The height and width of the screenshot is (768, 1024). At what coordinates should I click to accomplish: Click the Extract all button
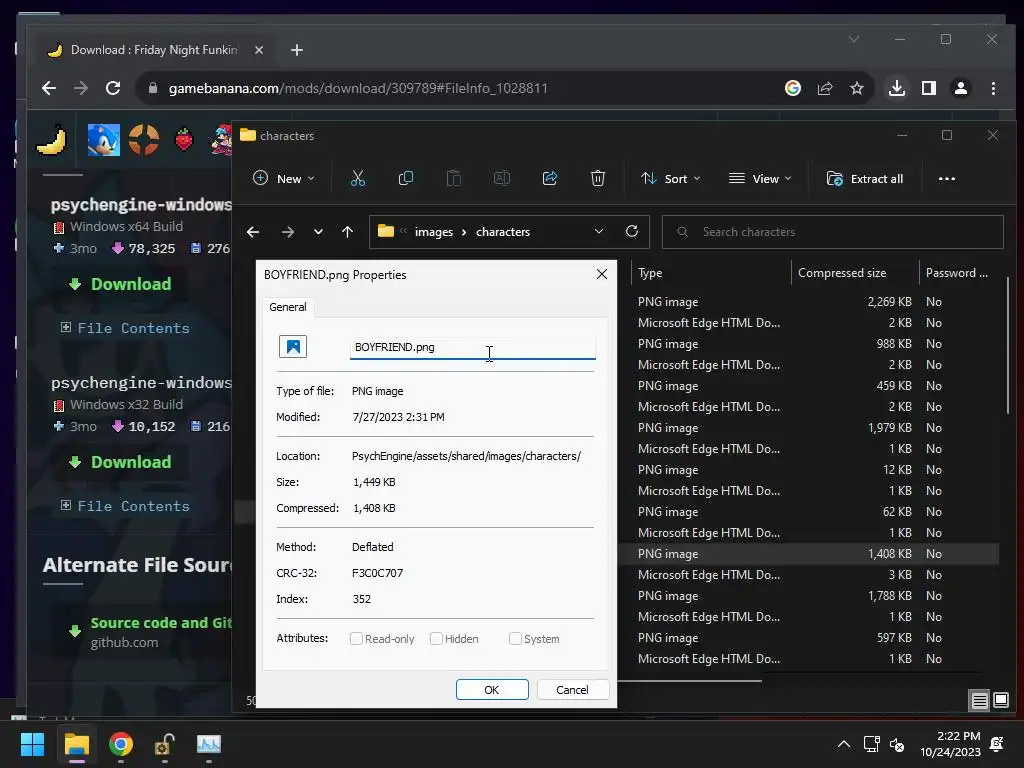click(865, 178)
